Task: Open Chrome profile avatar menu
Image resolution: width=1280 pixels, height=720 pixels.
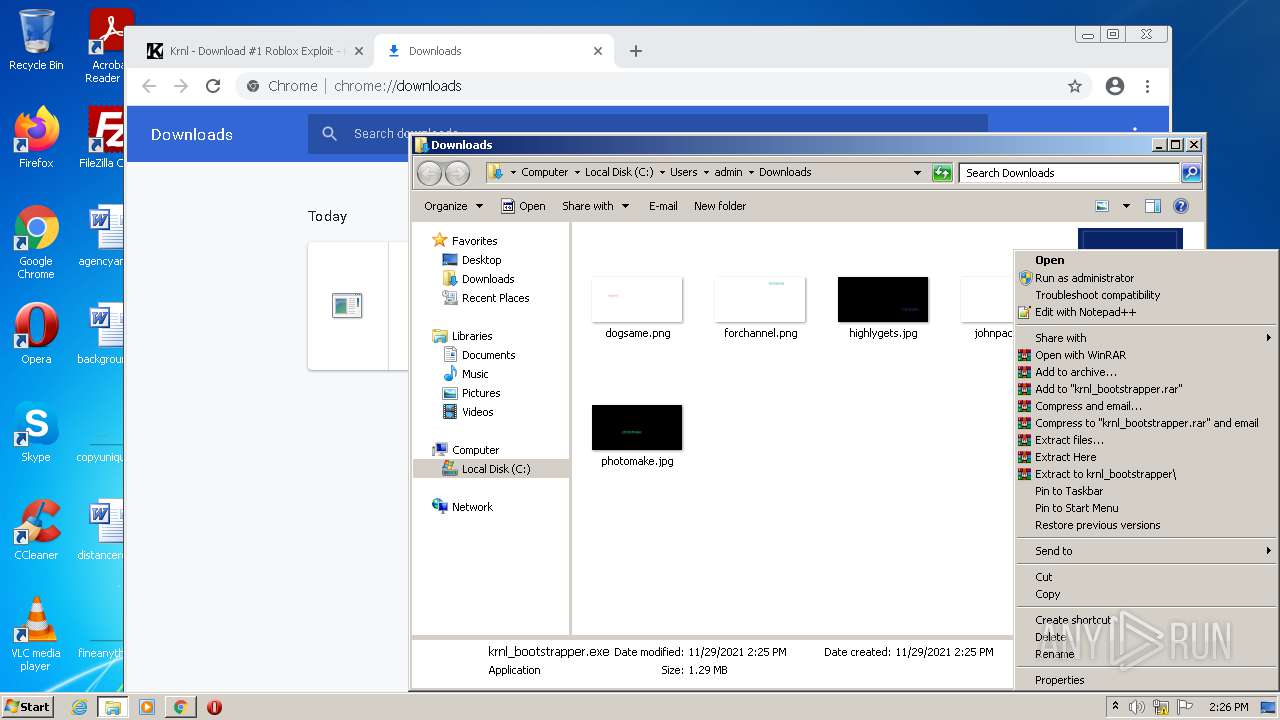Action: click(x=1115, y=86)
